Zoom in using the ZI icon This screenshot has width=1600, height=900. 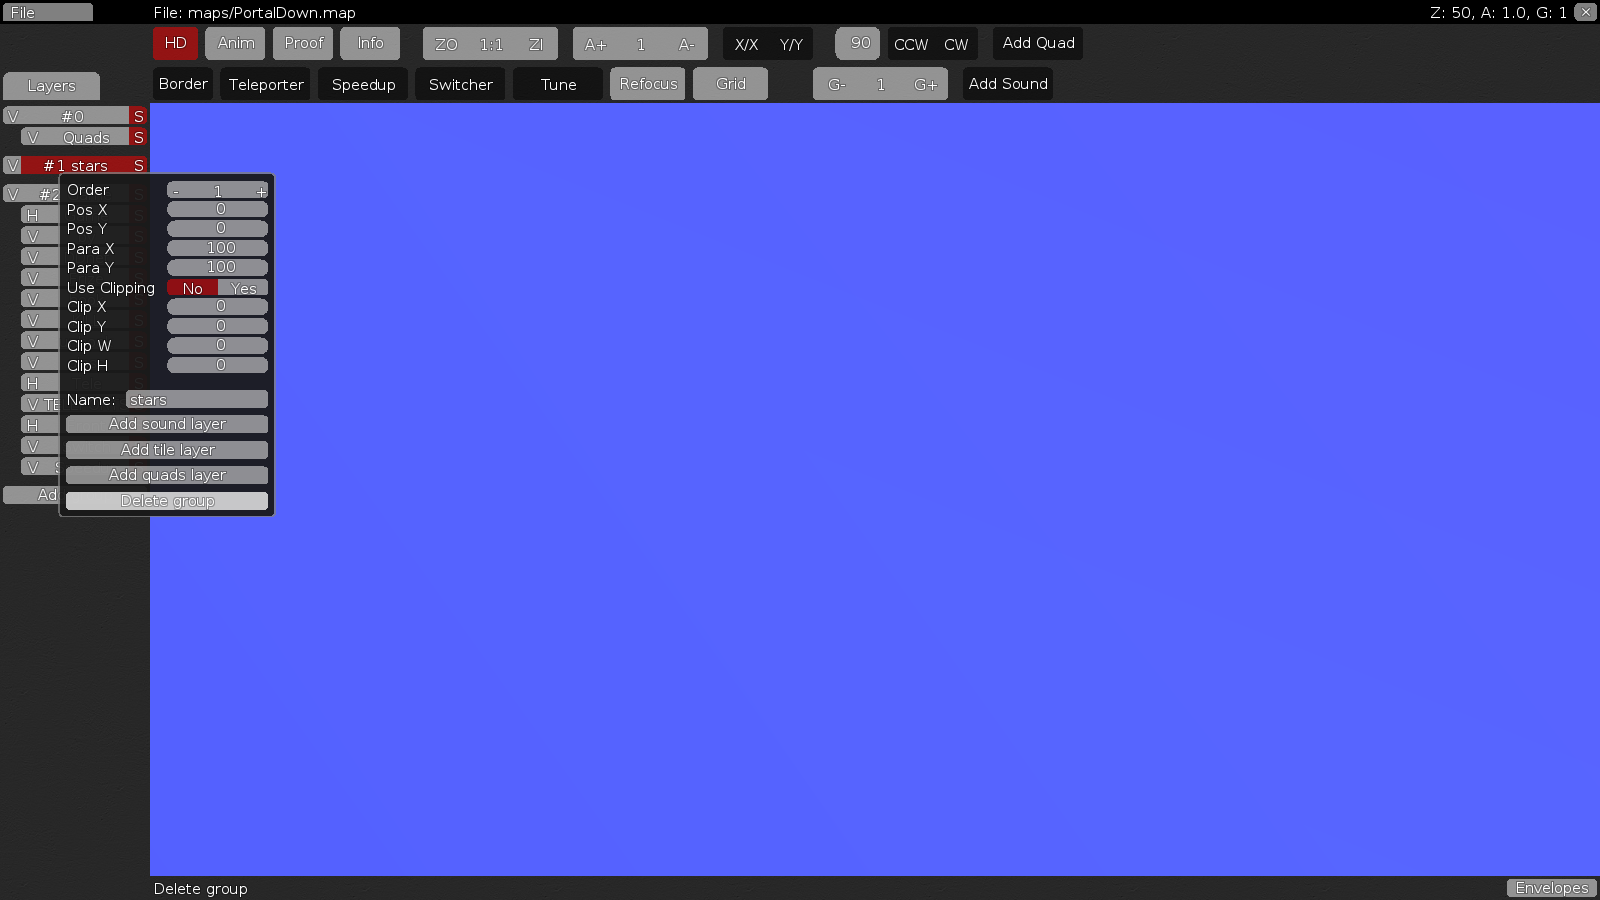tap(535, 43)
